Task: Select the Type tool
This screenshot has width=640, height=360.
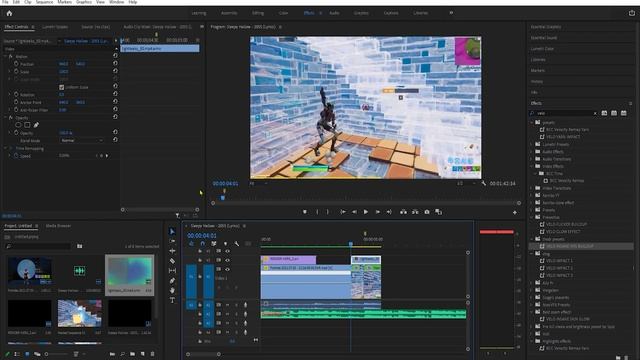Action: coord(172,300)
